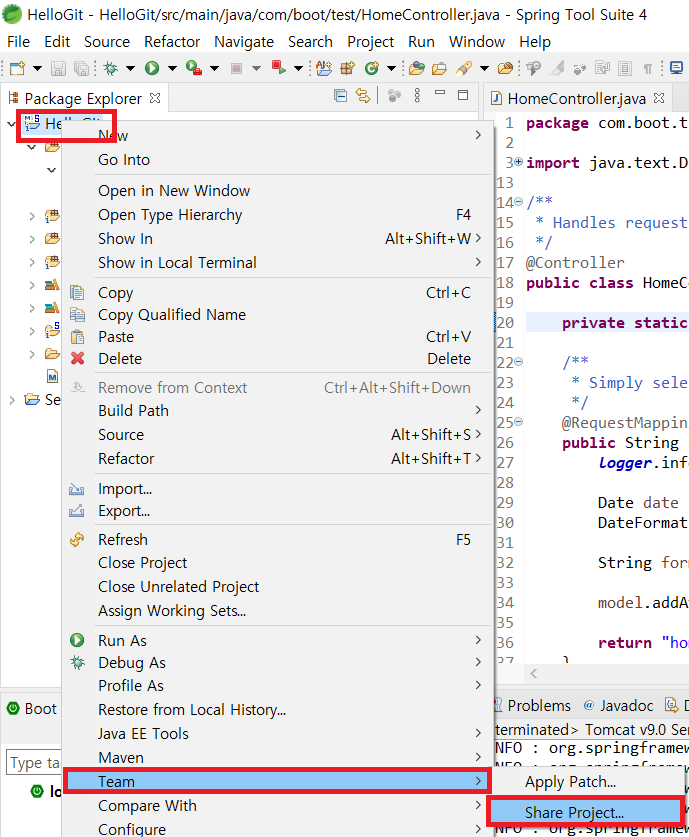Collapse the method fold at line 25
Image resolution: width=689 pixels, height=837 pixels.
coord(518,422)
